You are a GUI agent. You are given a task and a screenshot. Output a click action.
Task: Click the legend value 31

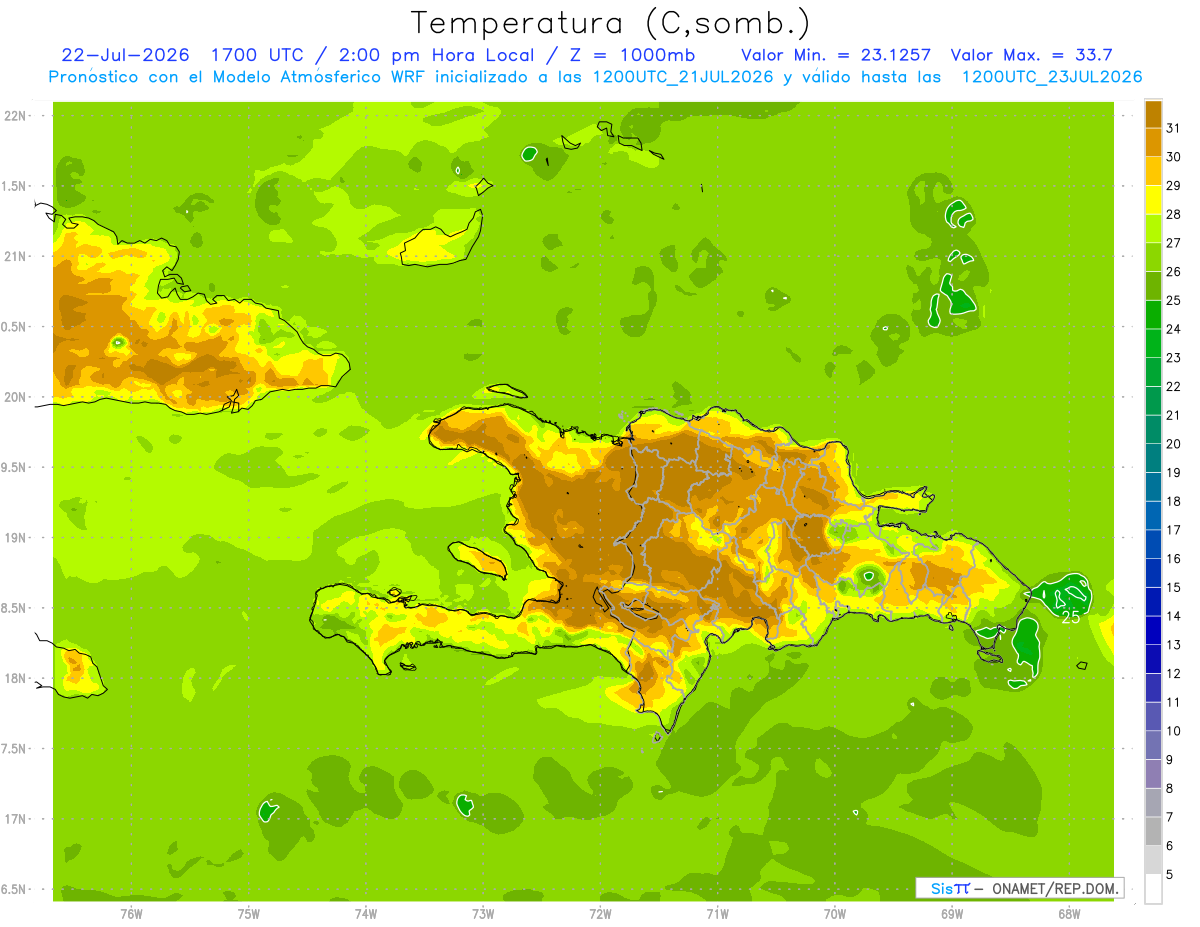point(1174,128)
